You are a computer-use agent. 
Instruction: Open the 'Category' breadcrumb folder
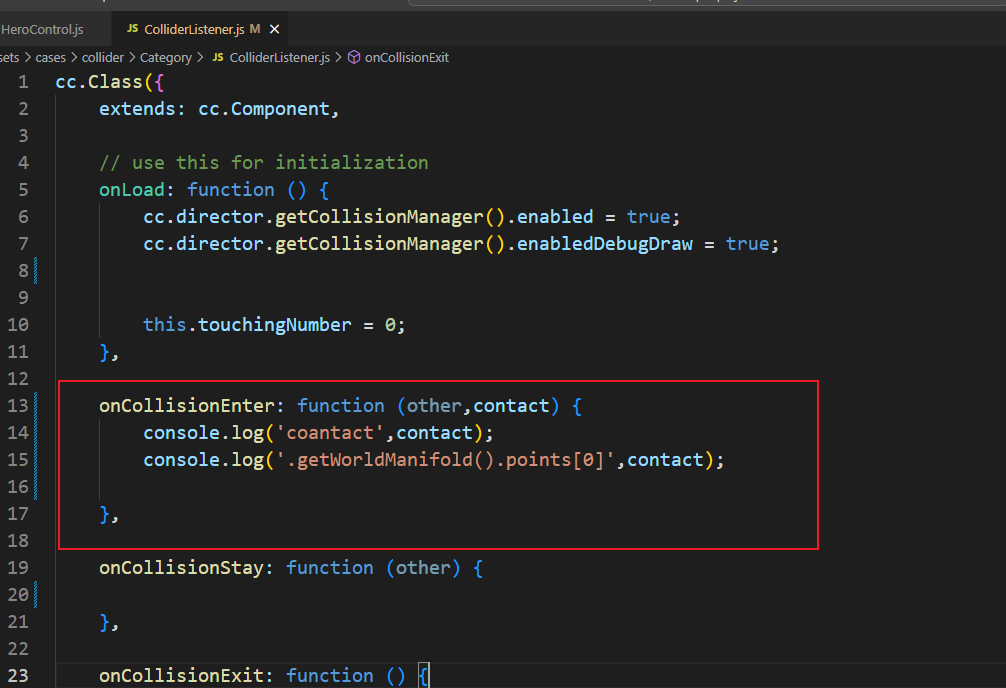(166, 58)
